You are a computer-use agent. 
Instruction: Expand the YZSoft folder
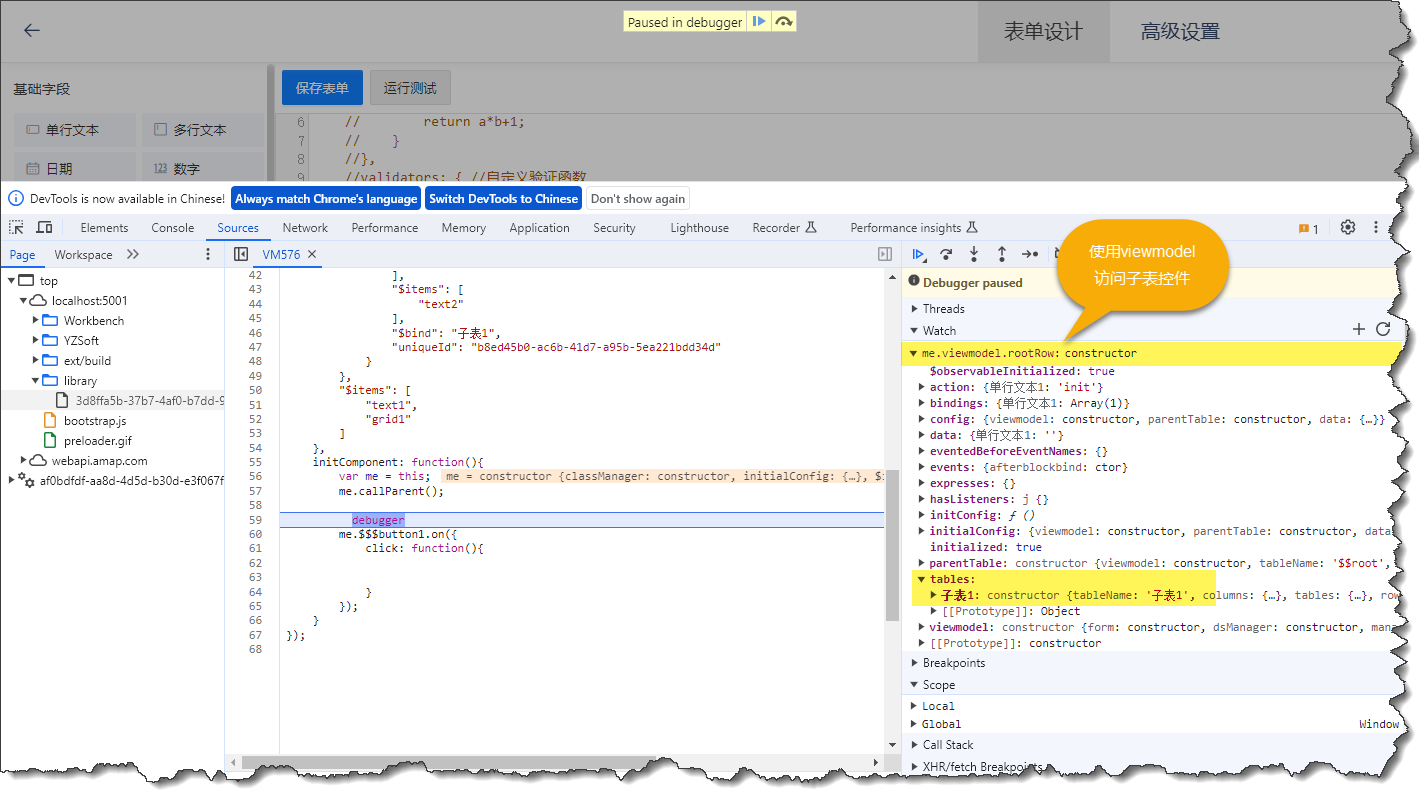[36, 341]
